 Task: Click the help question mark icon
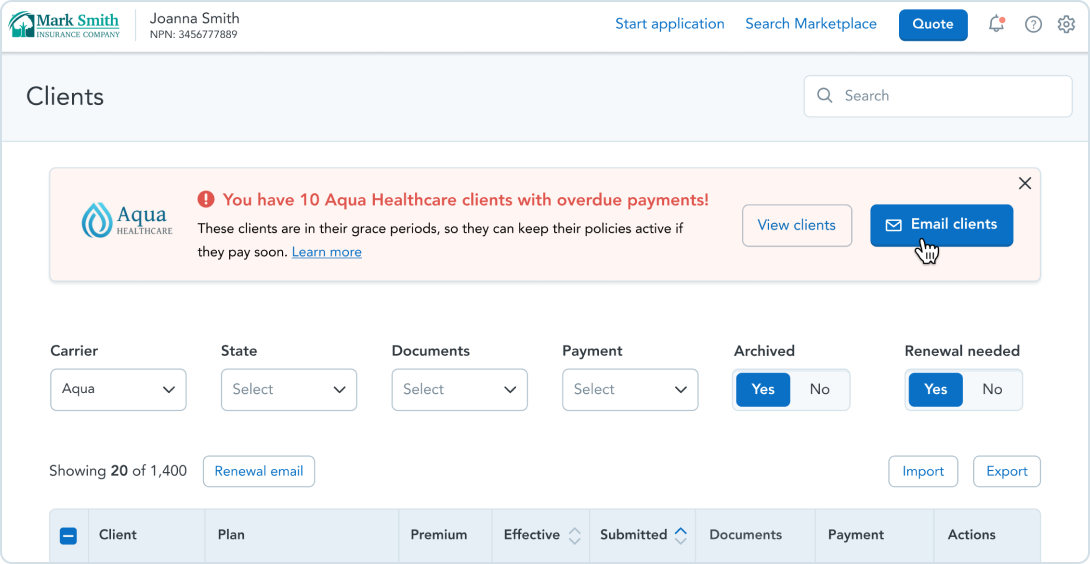click(1034, 24)
